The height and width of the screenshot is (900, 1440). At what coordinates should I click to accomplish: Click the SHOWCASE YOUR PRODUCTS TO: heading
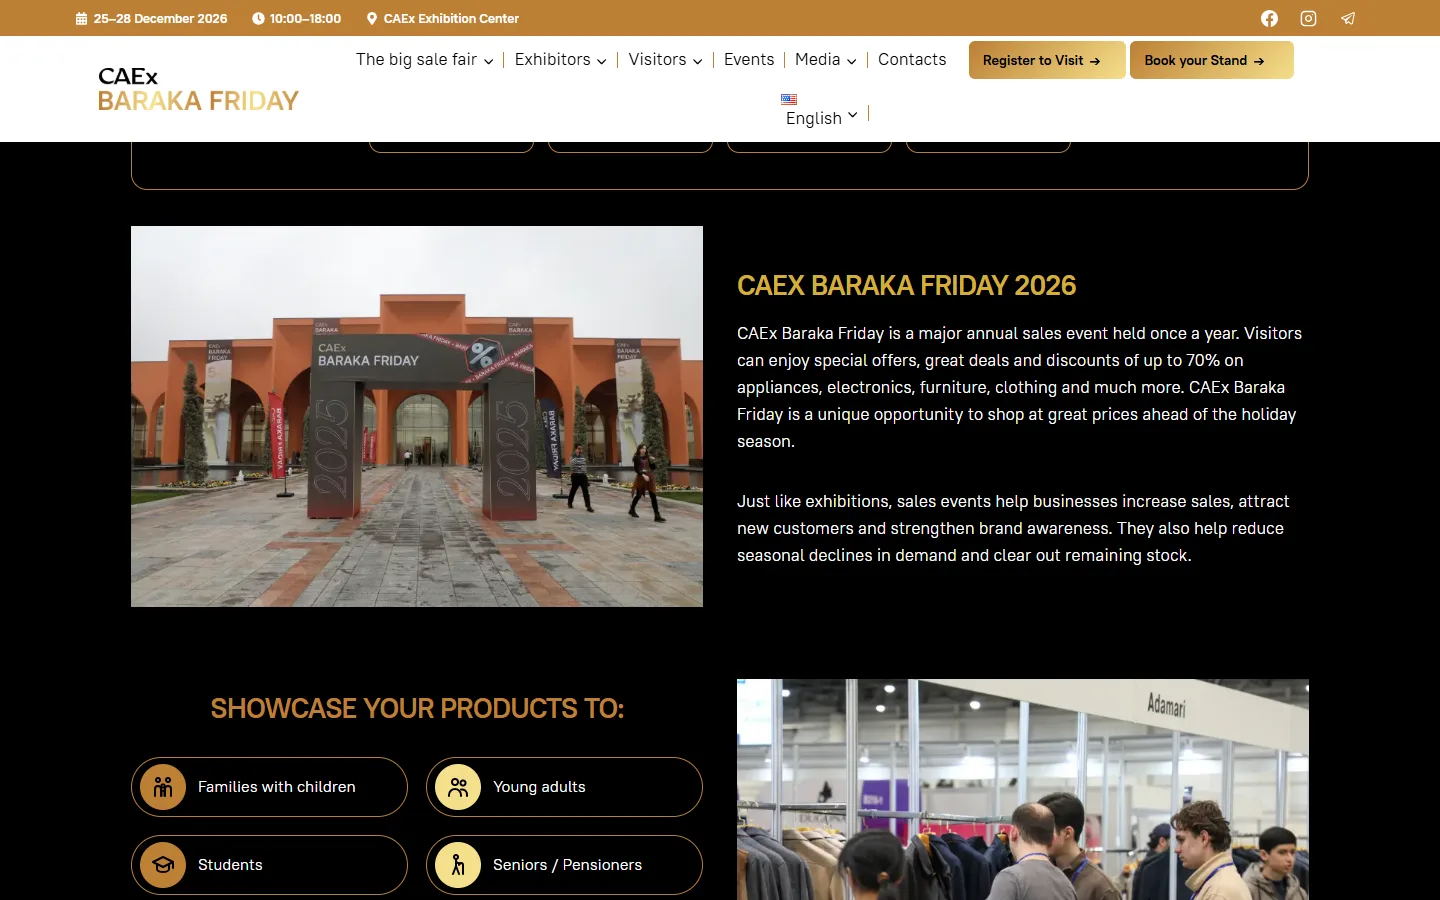(417, 709)
